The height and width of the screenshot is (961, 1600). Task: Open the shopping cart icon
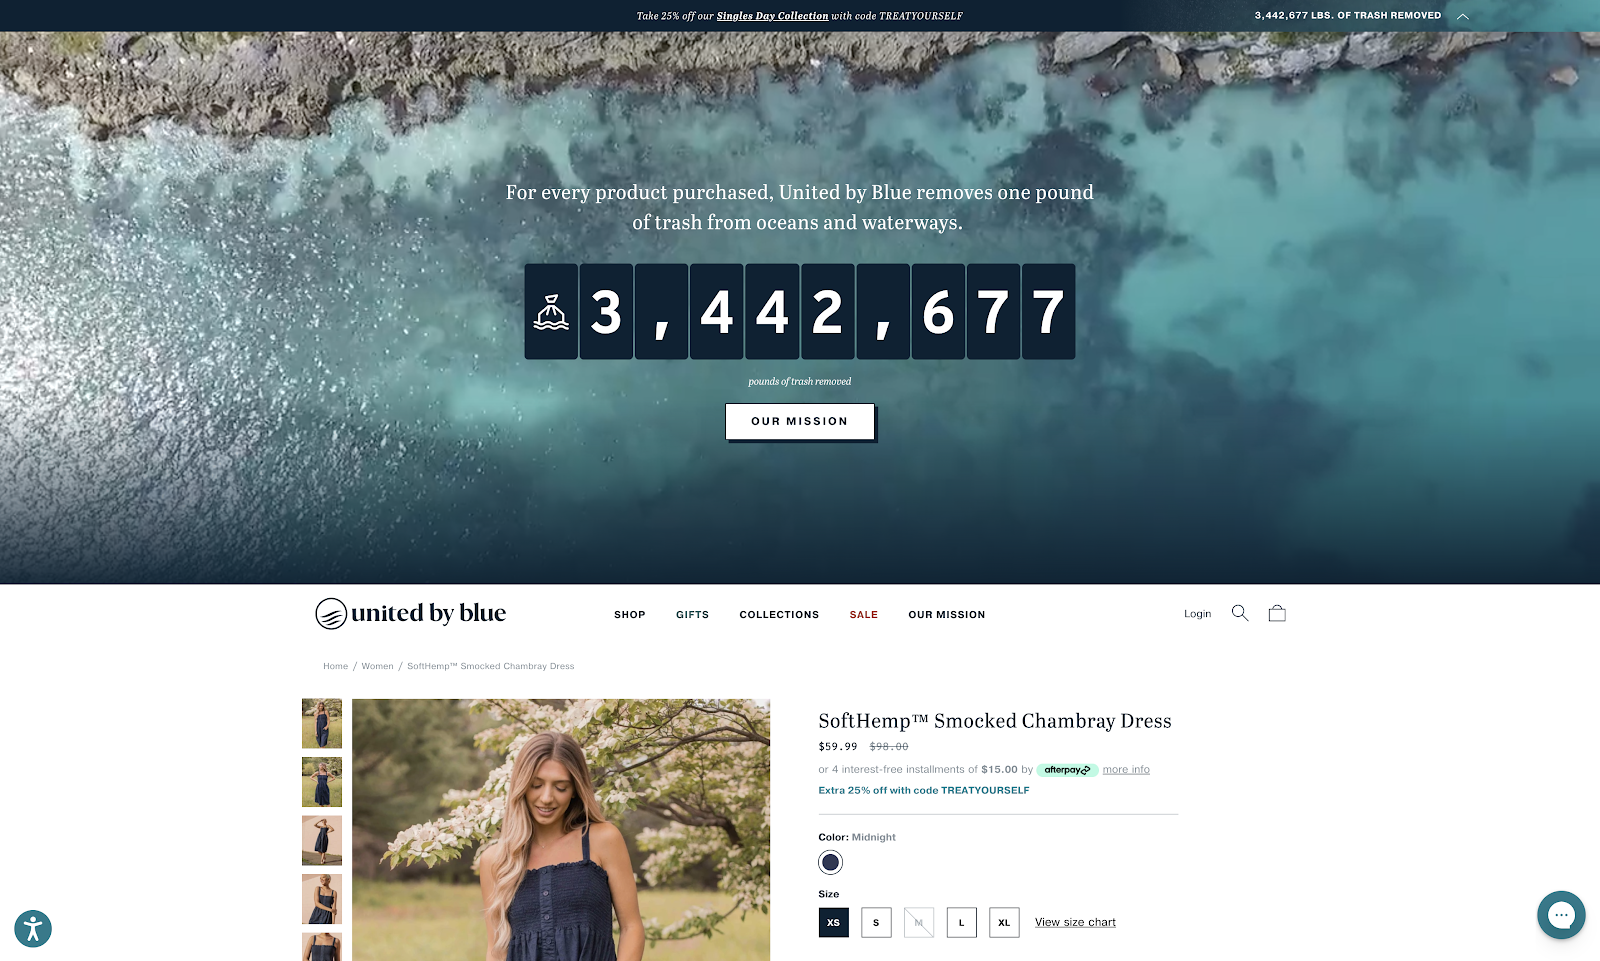[1277, 613]
